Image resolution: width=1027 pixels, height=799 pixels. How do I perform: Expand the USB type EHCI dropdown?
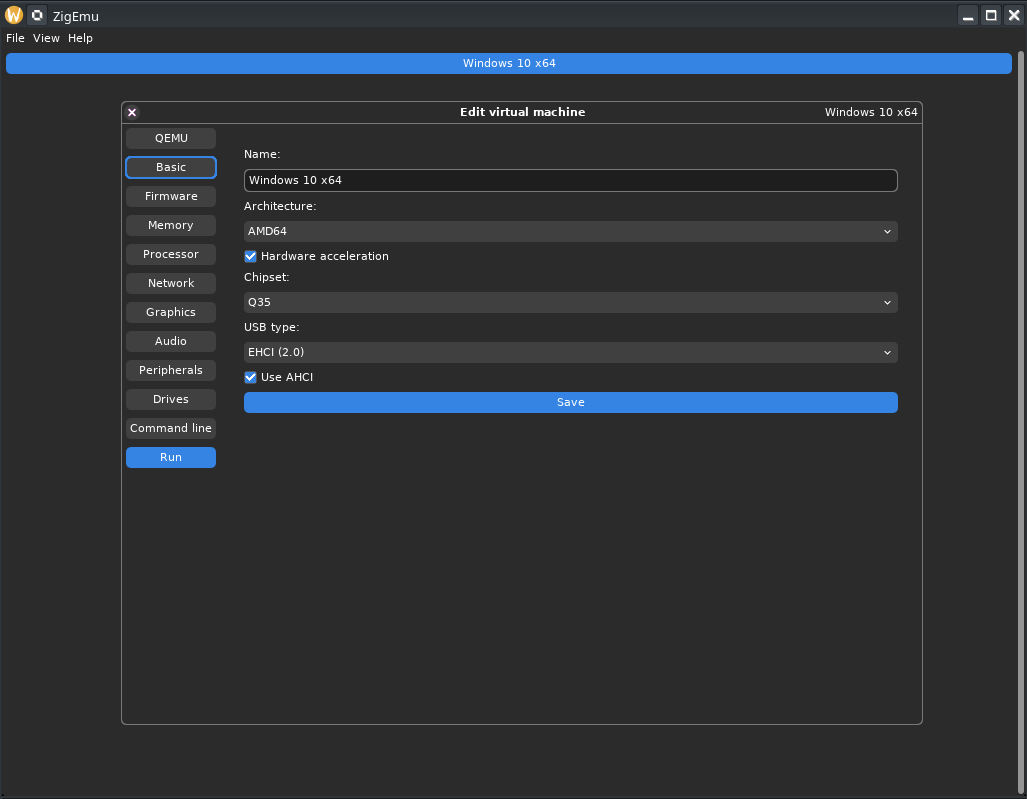[x=570, y=352]
